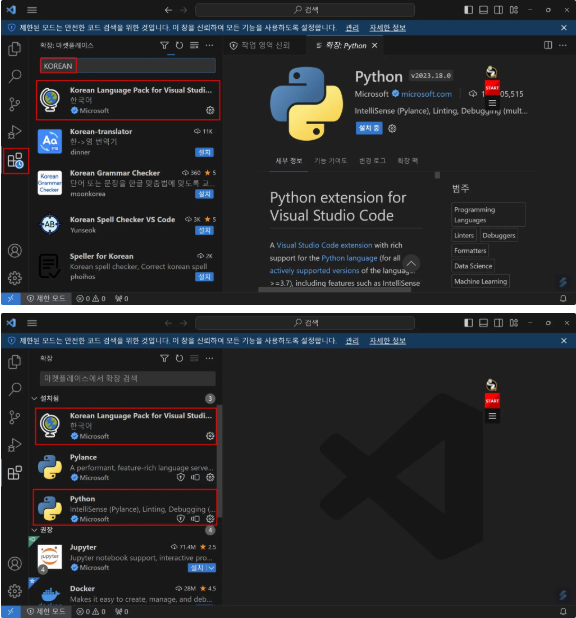This screenshot has height=618, width=576.
Task: Open 변경 로그 changelog tab
Action: tap(372, 161)
